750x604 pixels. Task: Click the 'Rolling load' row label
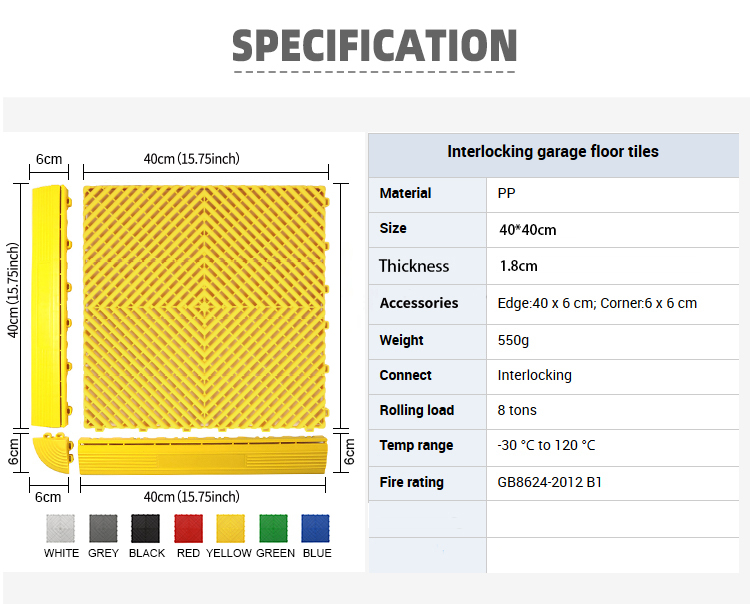417,410
